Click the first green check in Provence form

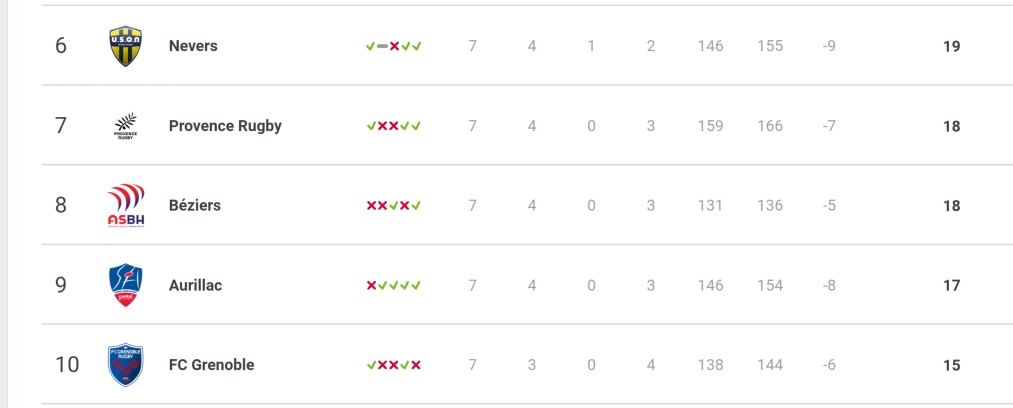(x=371, y=126)
